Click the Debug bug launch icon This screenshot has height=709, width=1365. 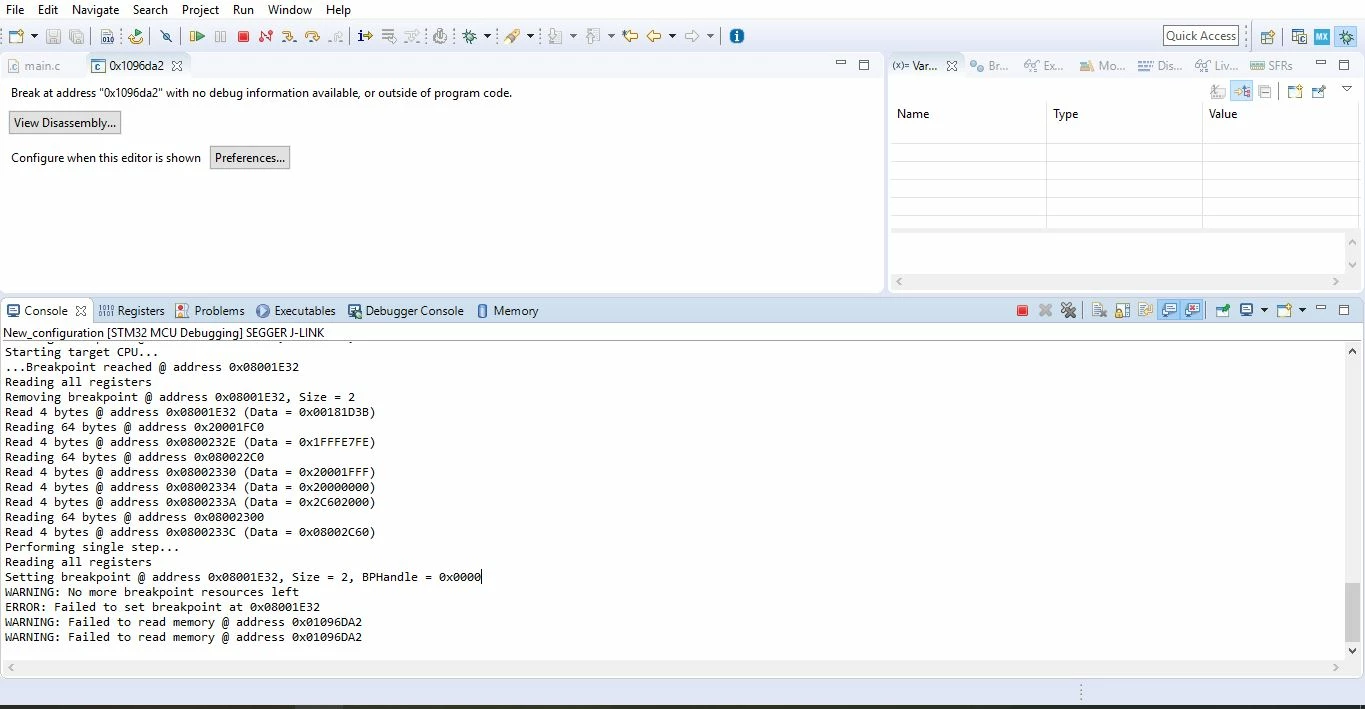pos(470,36)
